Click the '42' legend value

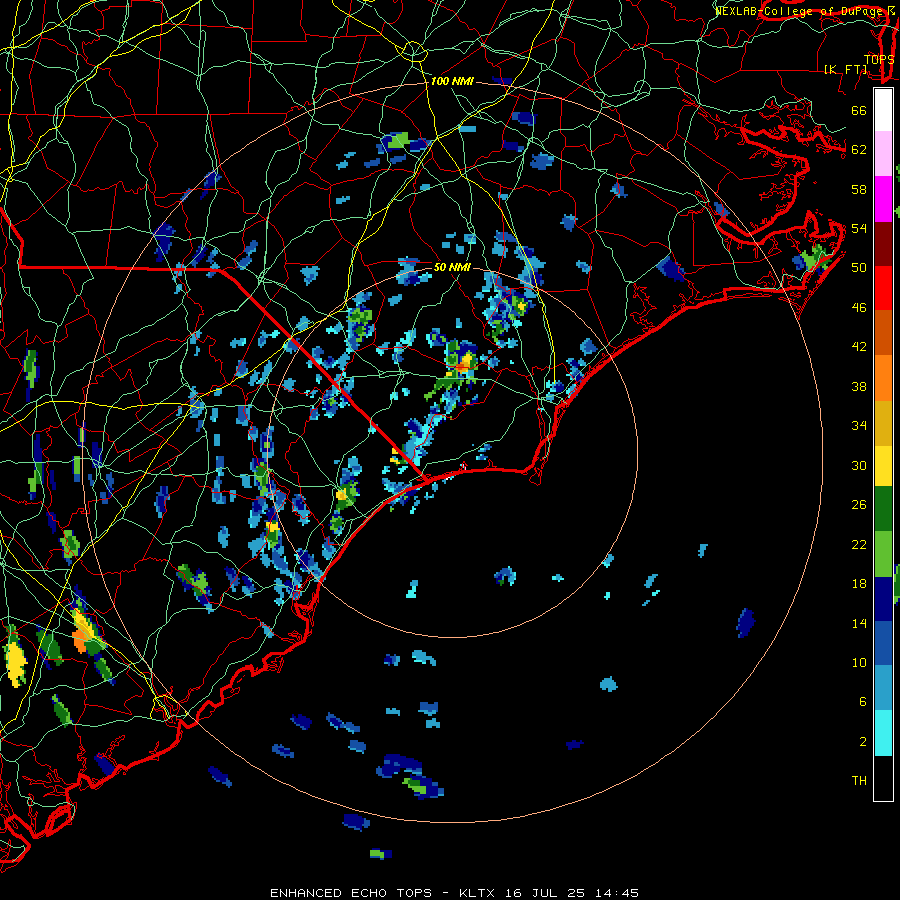coord(859,347)
